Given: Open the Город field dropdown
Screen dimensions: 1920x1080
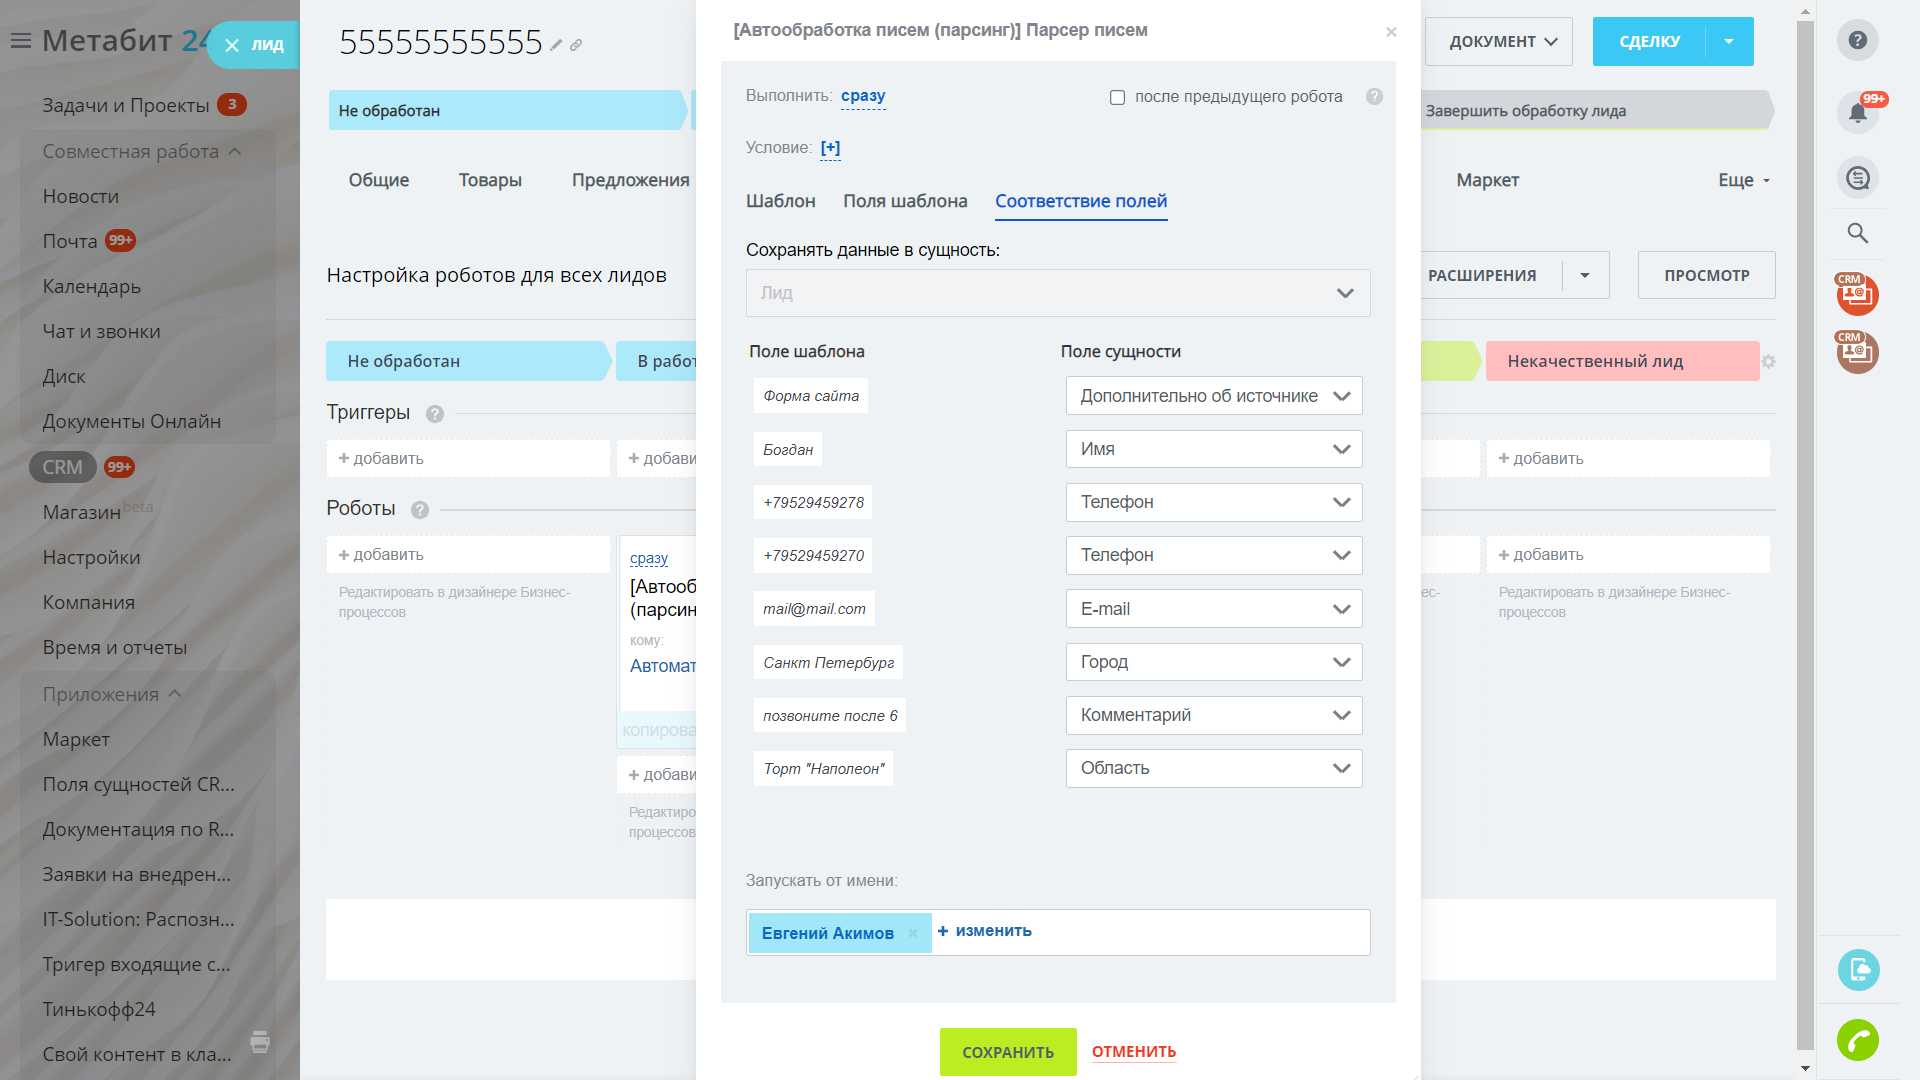Looking at the screenshot, I should click(1213, 662).
